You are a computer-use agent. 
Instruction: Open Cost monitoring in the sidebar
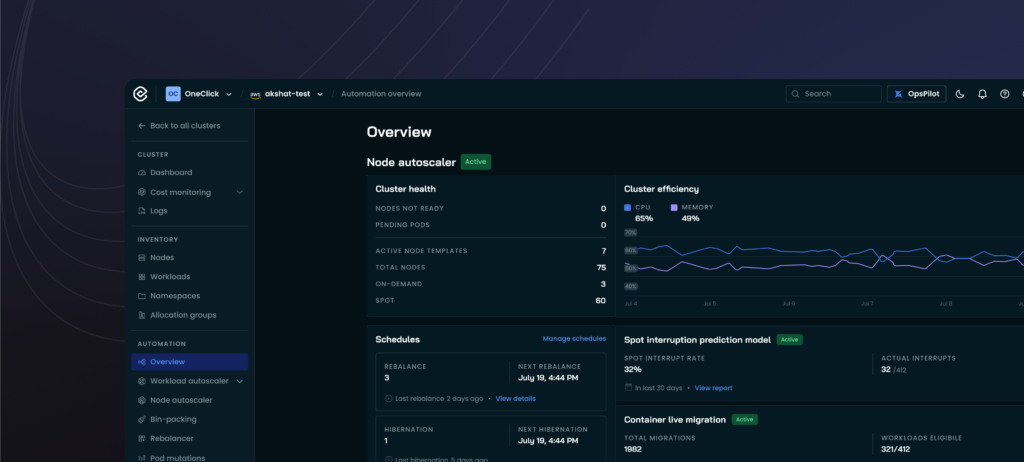pyautogui.click(x=180, y=192)
